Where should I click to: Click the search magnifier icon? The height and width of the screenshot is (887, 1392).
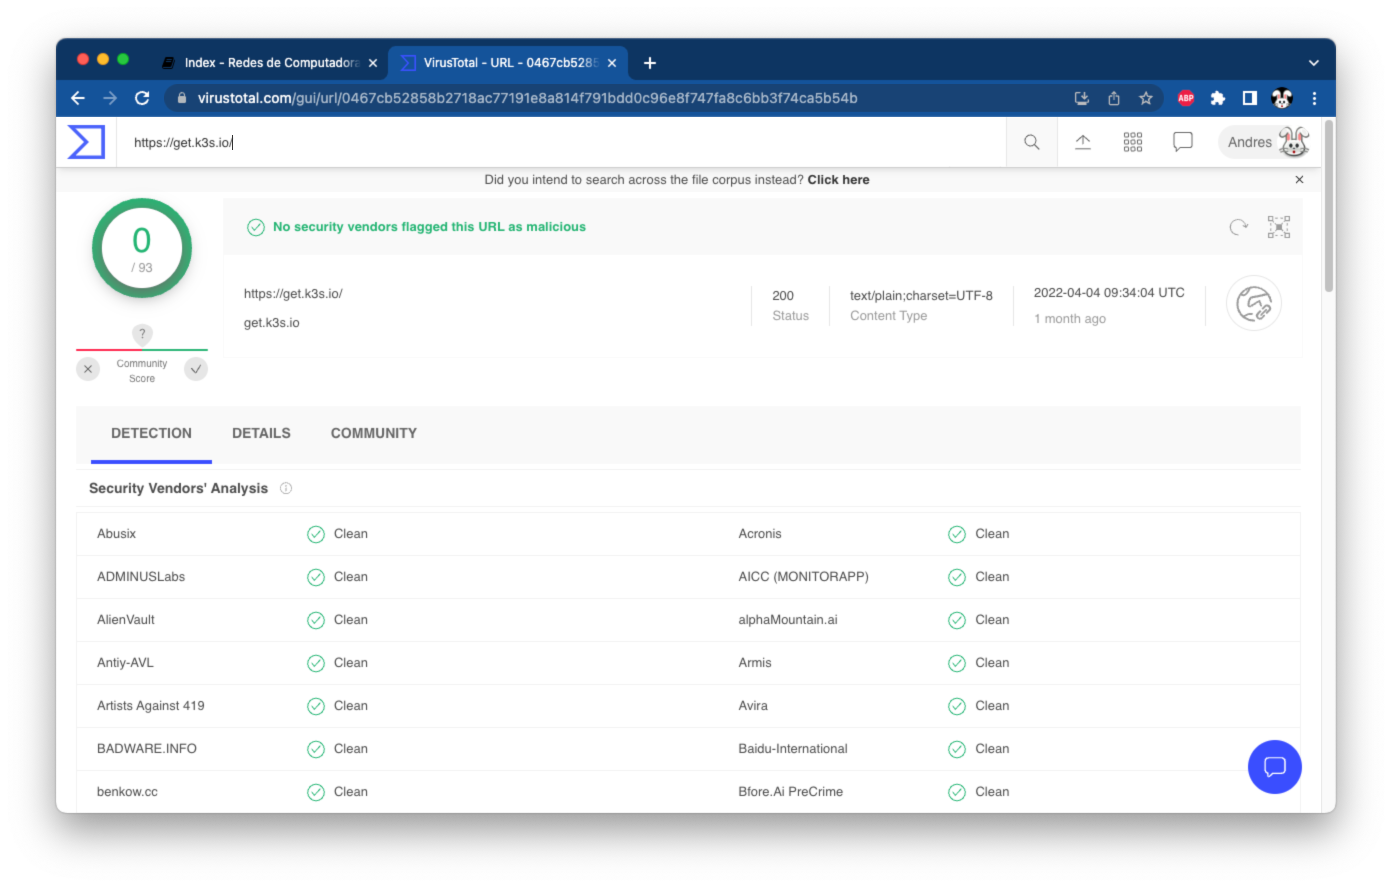1032,142
